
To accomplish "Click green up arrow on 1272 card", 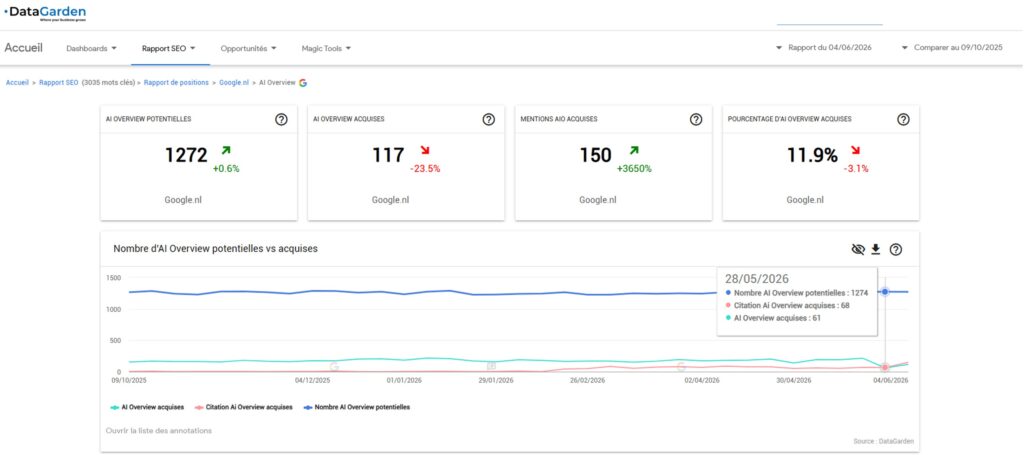I will pyautogui.click(x=226, y=151).
